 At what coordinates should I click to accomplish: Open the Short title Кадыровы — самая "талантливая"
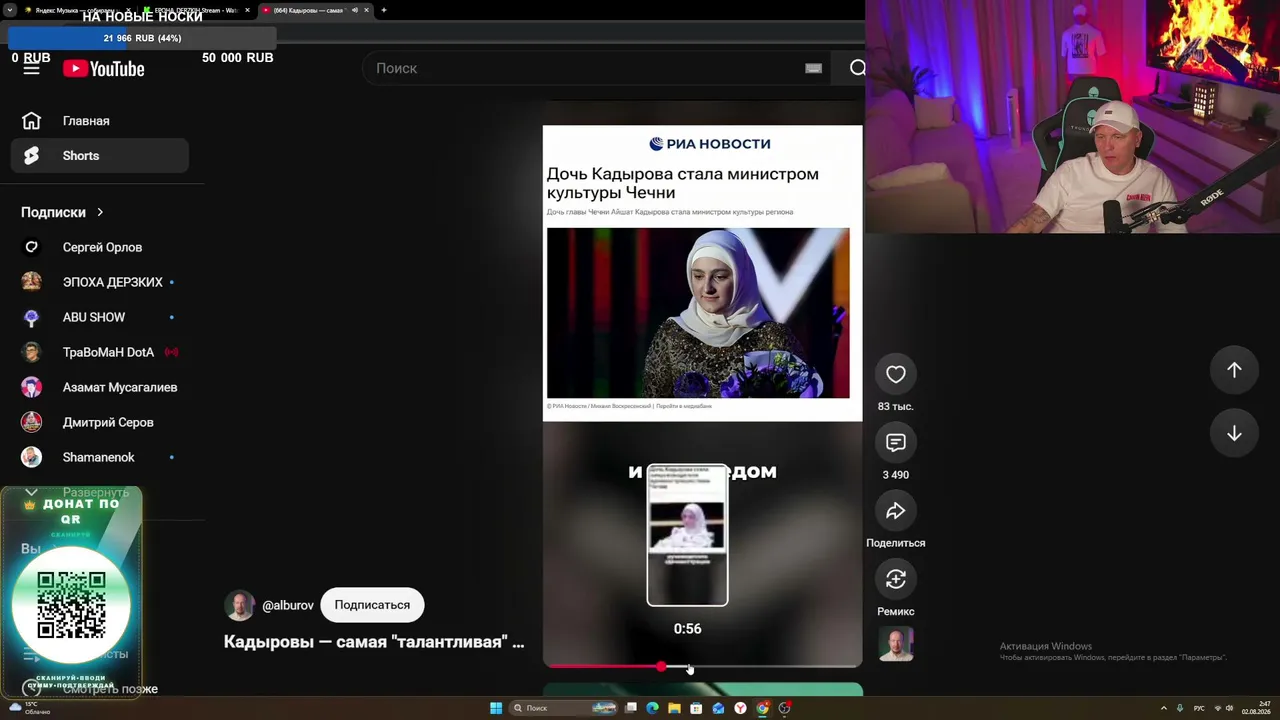374,642
